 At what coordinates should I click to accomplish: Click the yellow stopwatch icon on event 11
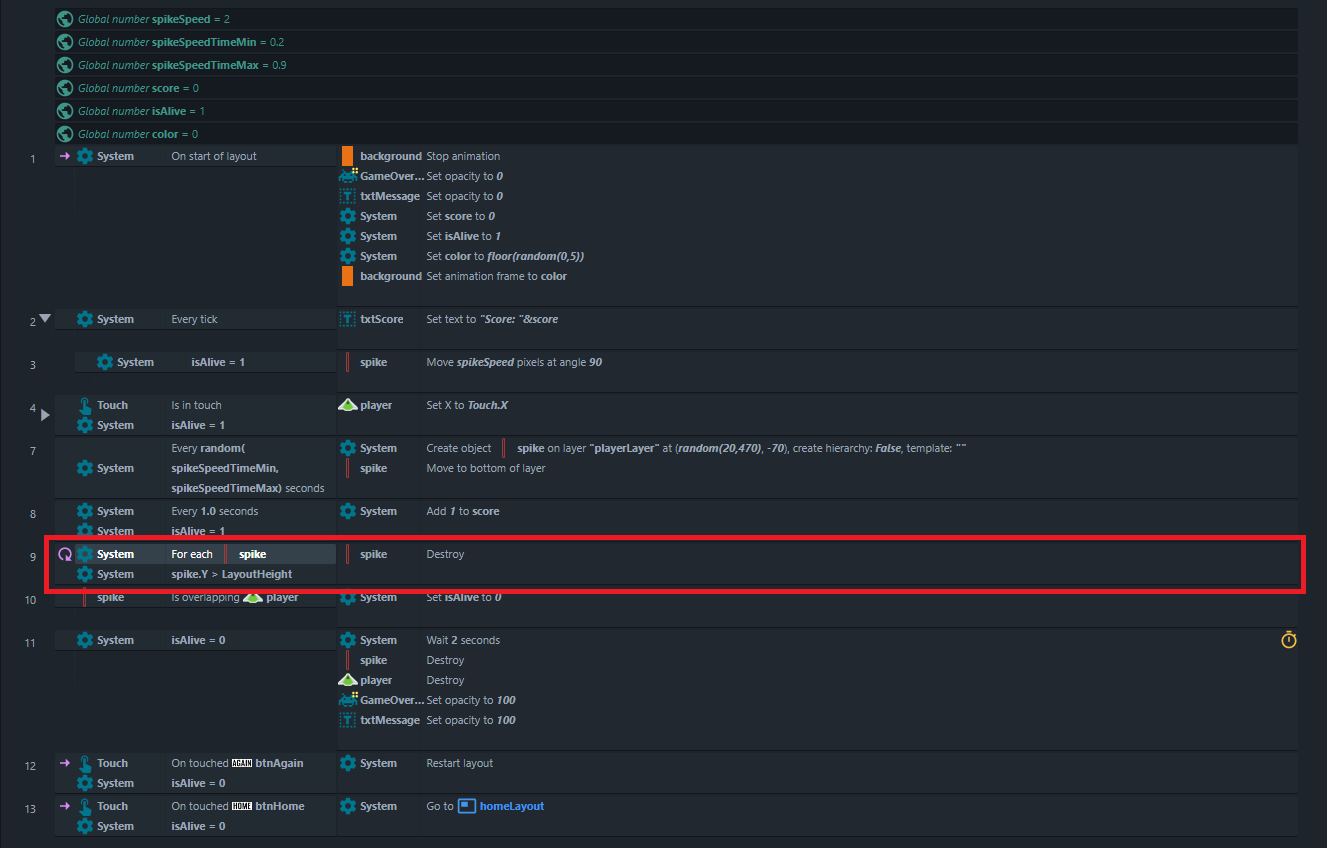1288,640
